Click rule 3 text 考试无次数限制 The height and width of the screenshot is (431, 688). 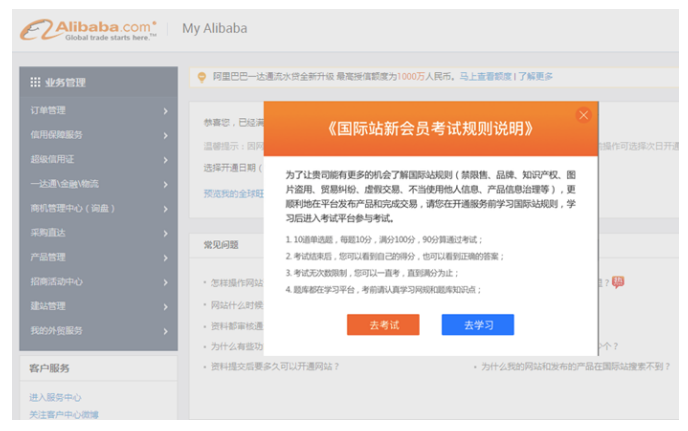[372, 273]
